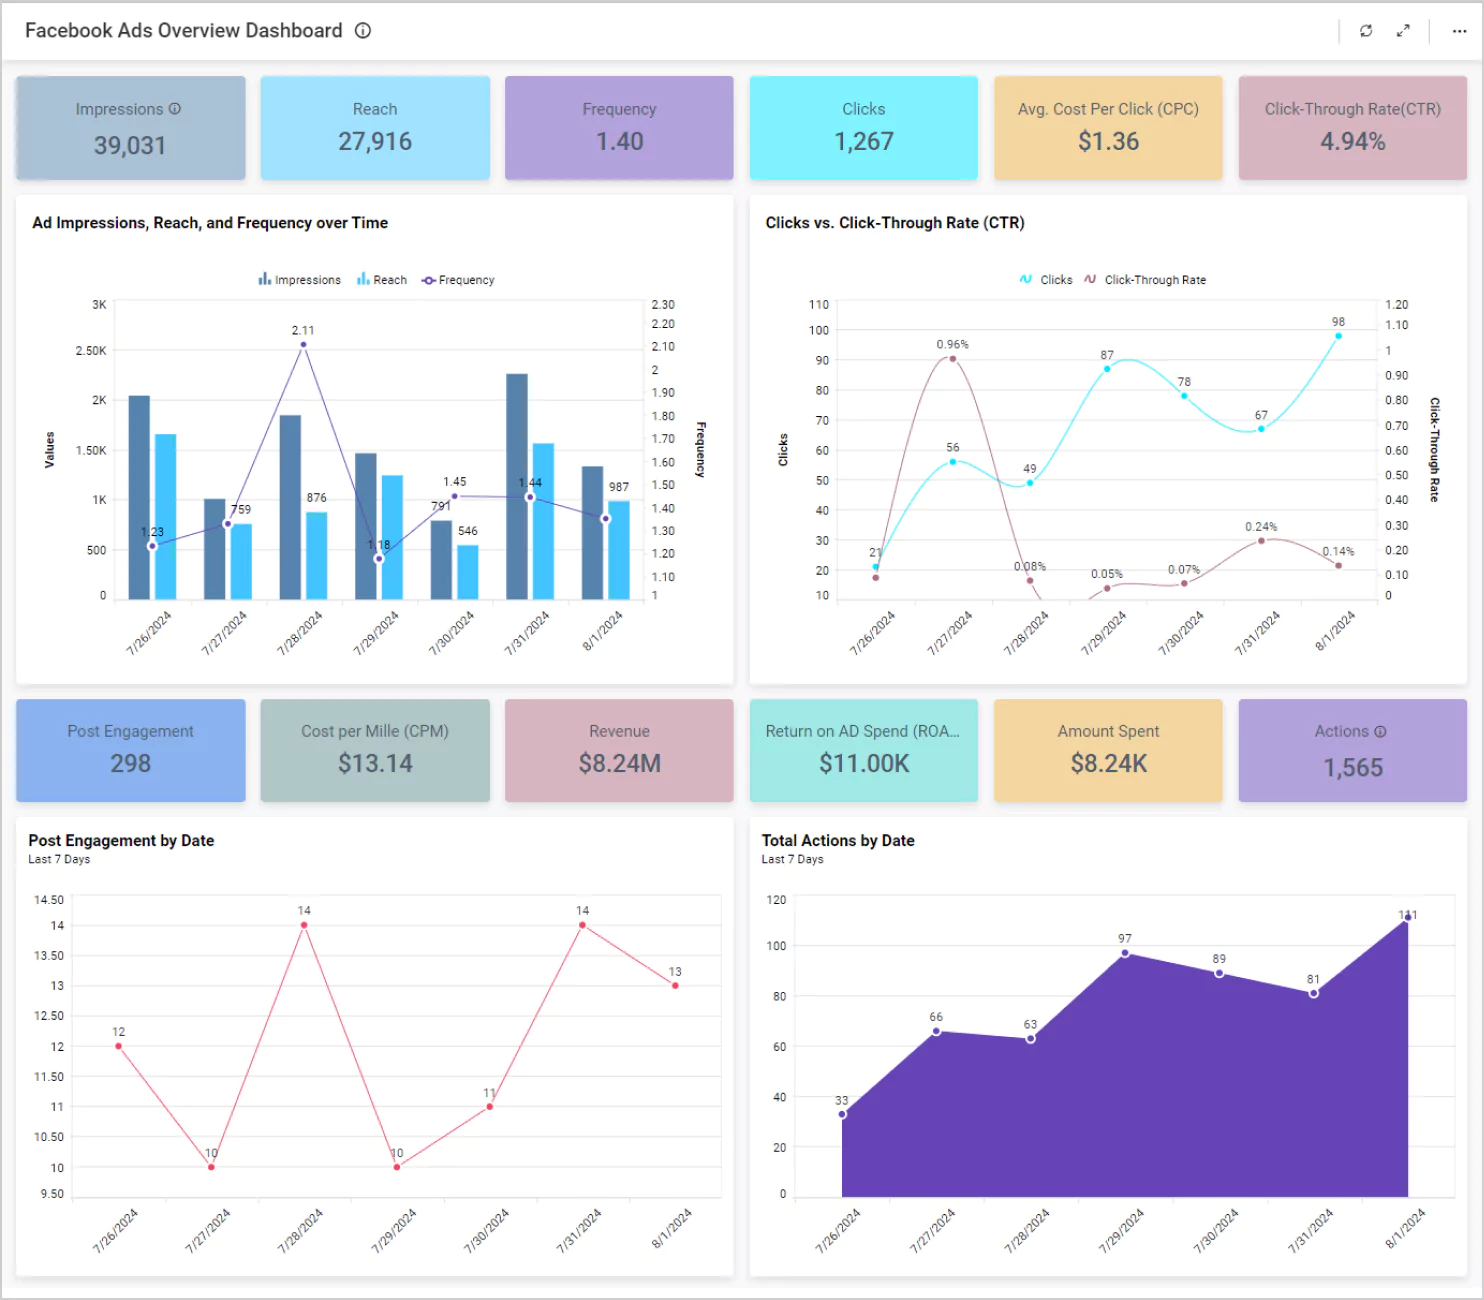Image resolution: width=1484 pixels, height=1300 pixels.
Task: Click the dashboard info icon beside the title
Action: coord(363,31)
